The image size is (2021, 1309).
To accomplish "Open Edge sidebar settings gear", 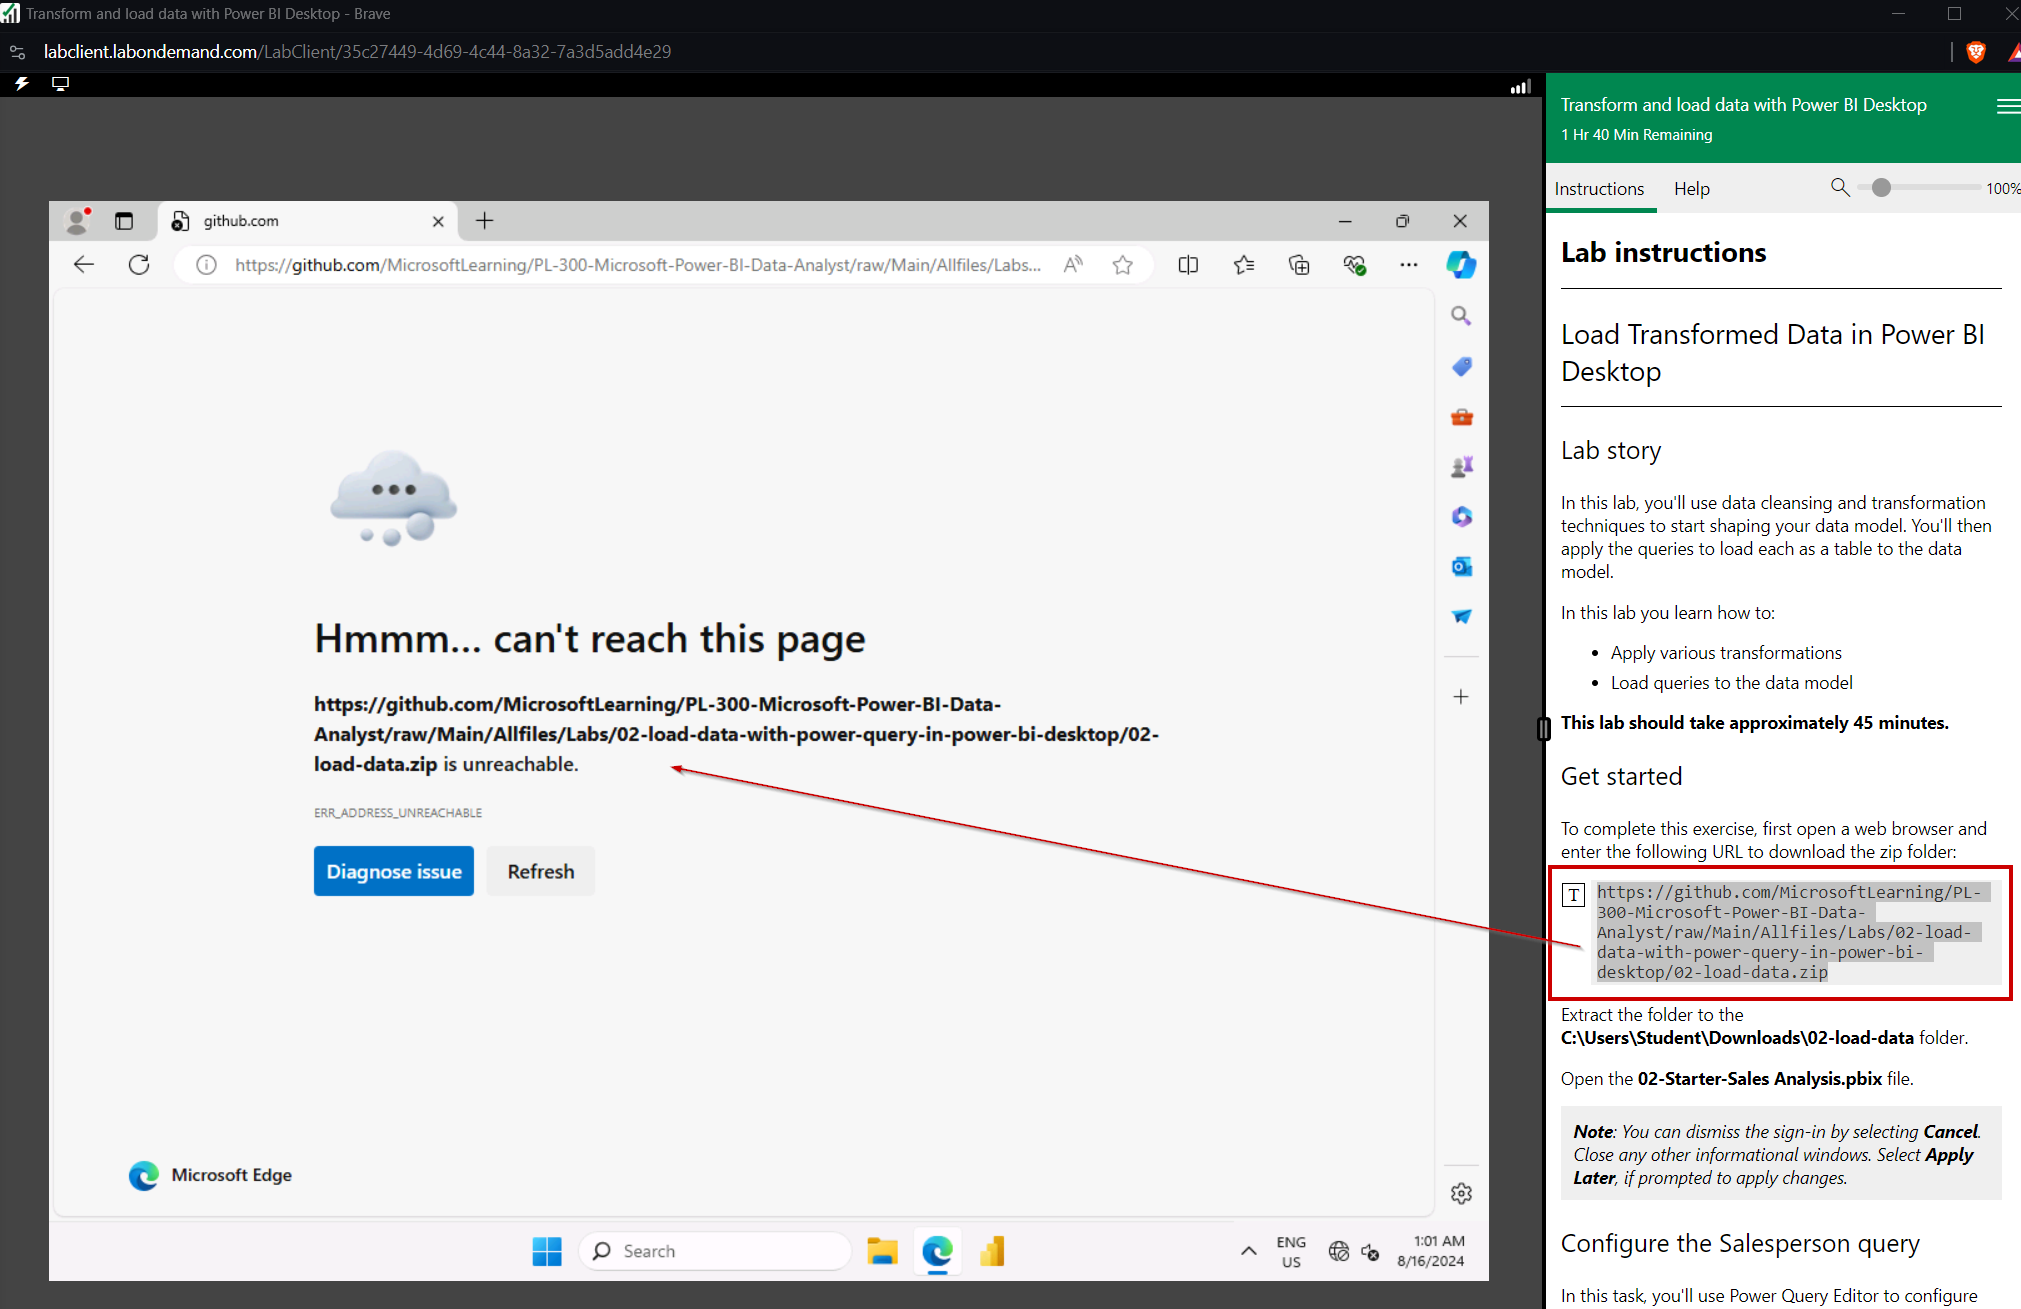I will tap(1461, 1193).
